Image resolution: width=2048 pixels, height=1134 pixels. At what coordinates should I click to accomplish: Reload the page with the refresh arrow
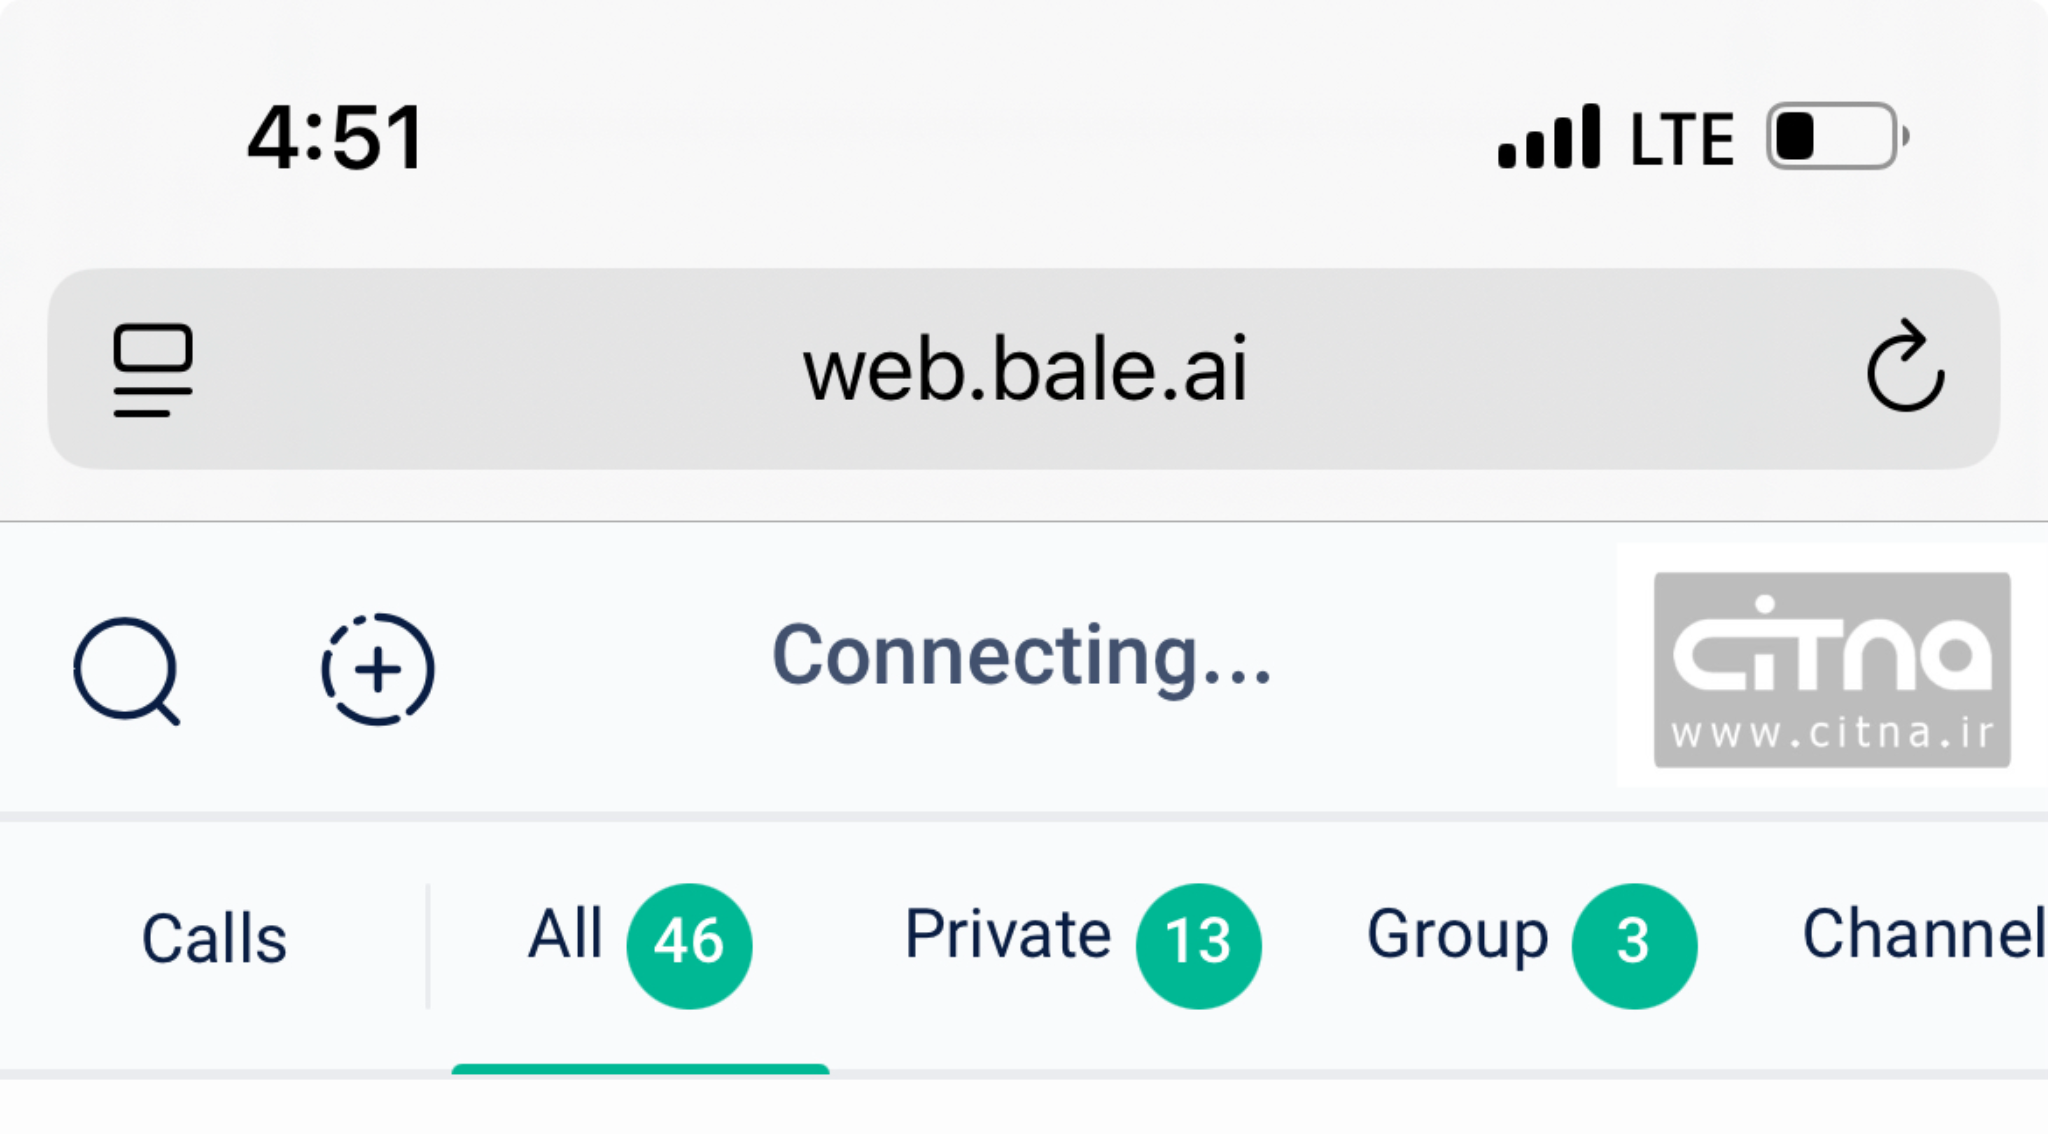coord(1904,368)
